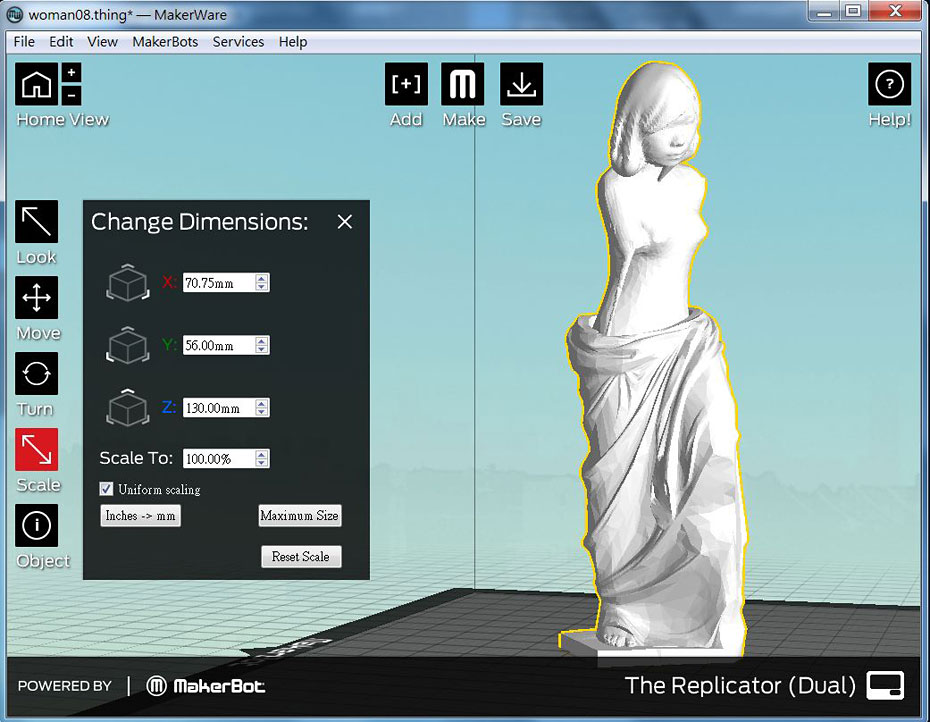Open the Services menu

[238, 42]
